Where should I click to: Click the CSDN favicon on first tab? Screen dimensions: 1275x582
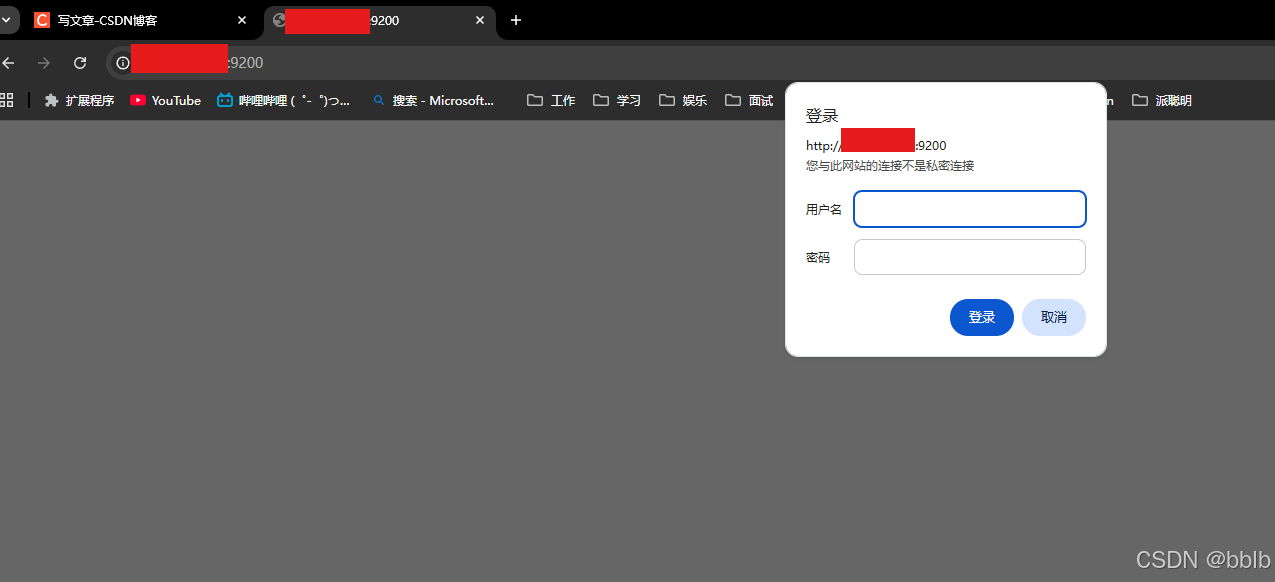(42, 20)
